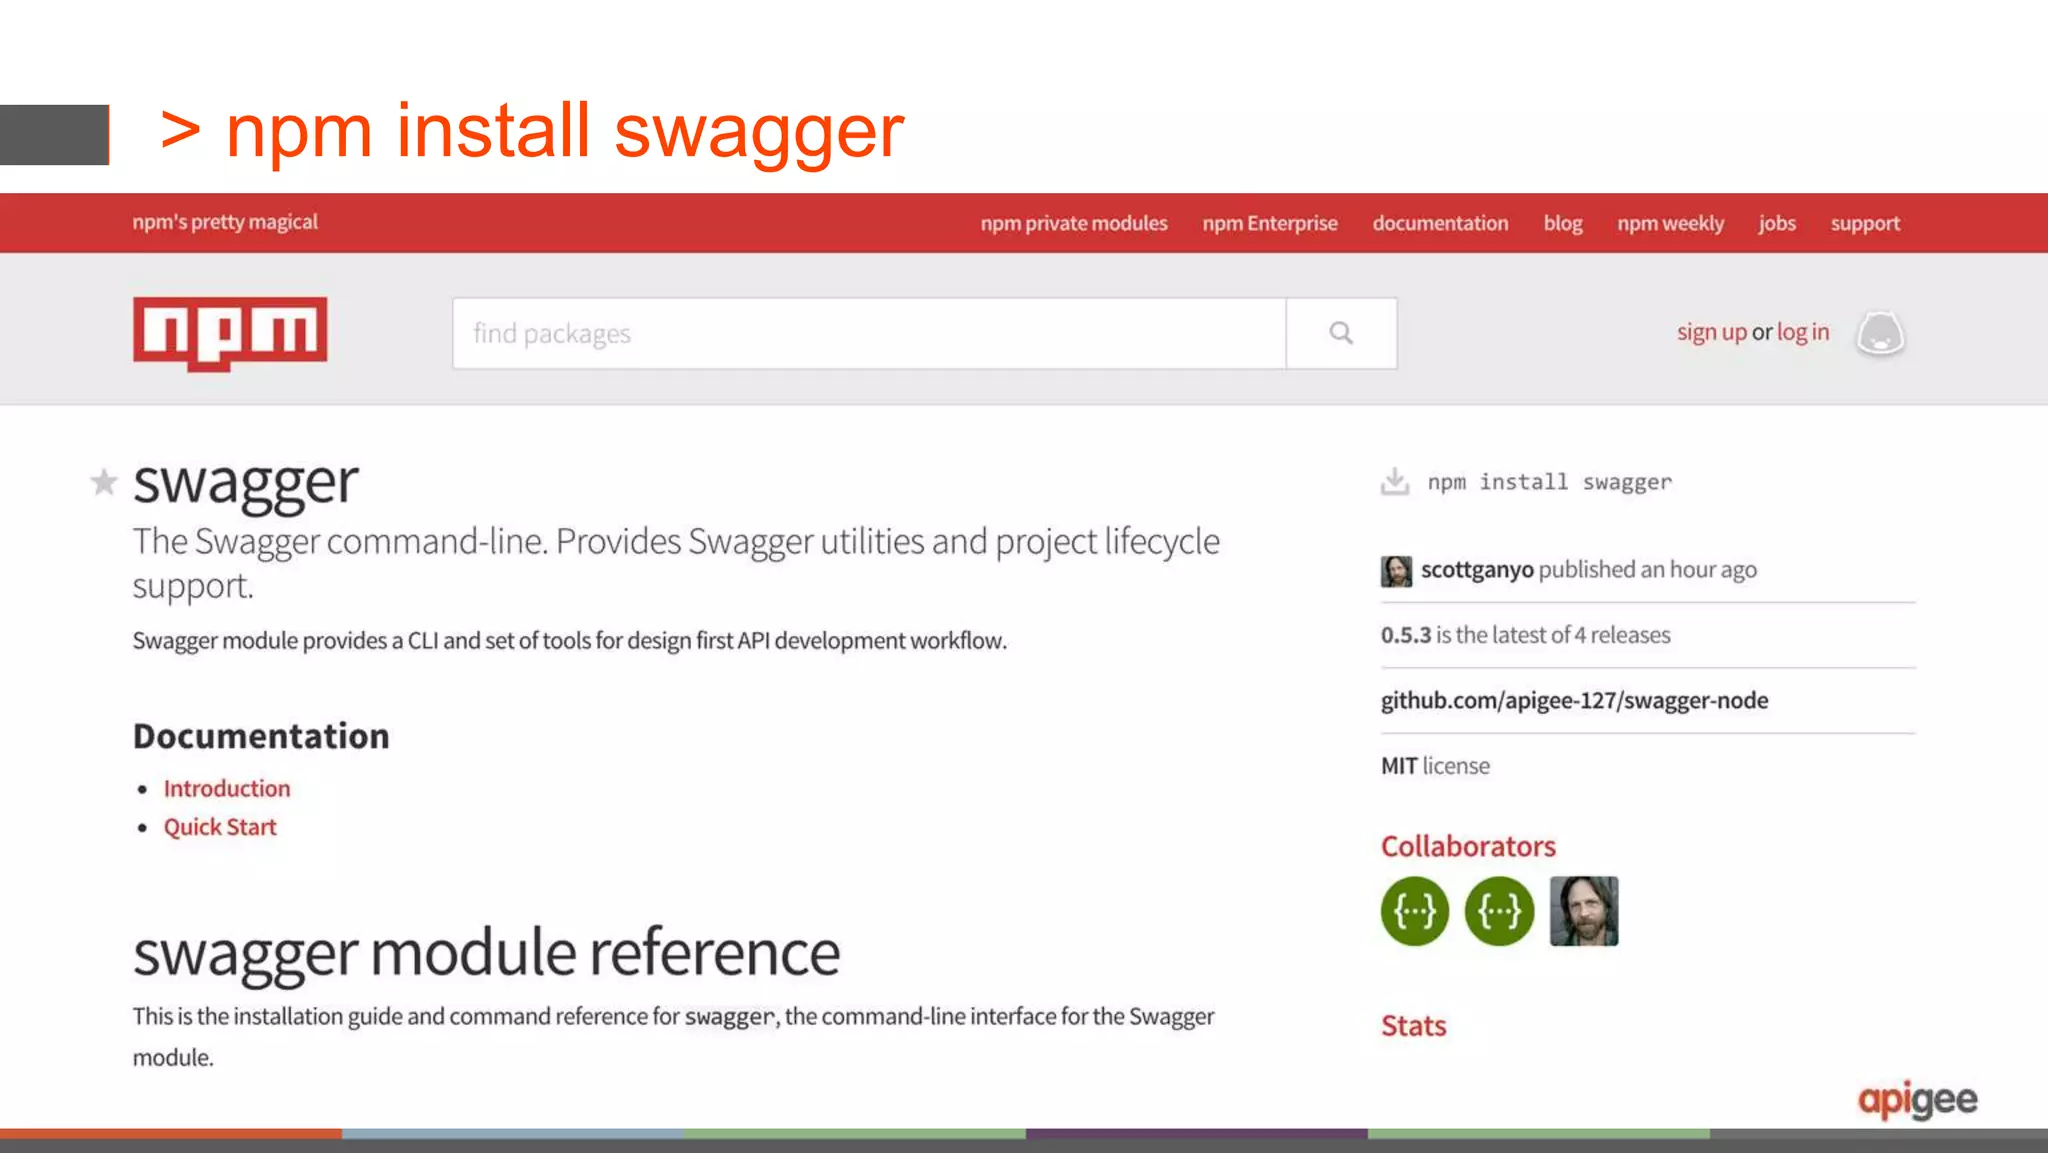Open npm weekly

click(1671, 223)
